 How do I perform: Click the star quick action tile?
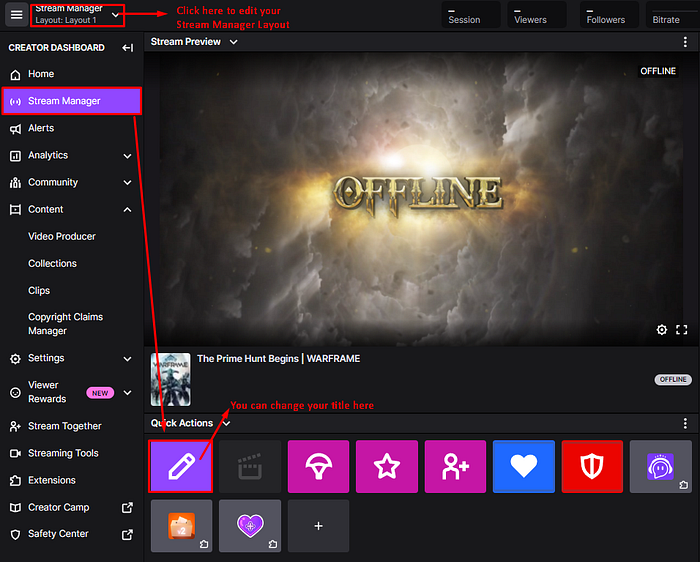[x=387, y=466]
